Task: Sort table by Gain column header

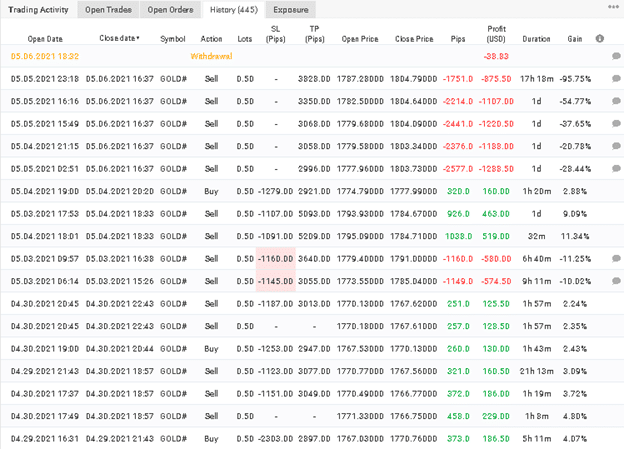Action: (575, 39)
